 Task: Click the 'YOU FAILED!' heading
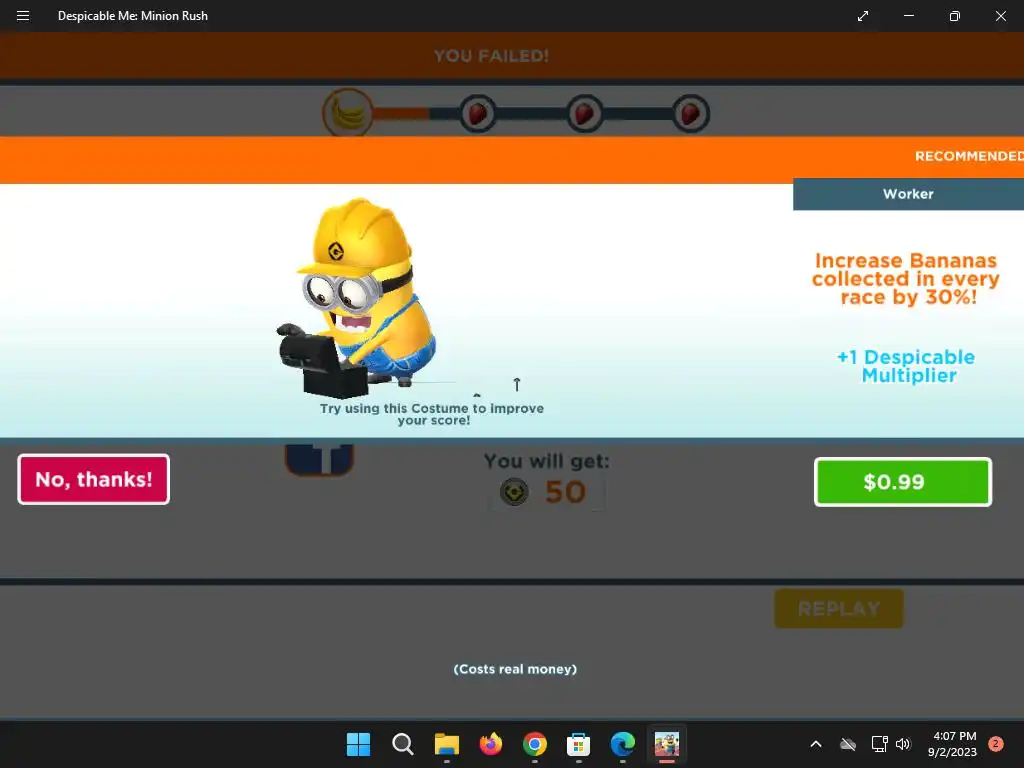tap(491, 56)
